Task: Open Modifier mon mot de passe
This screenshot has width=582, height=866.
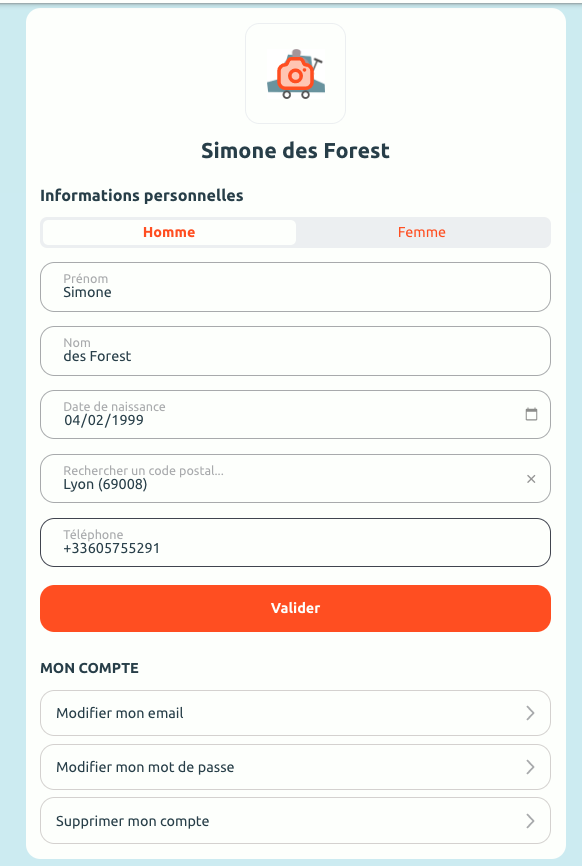Action: tap(295, 767)
